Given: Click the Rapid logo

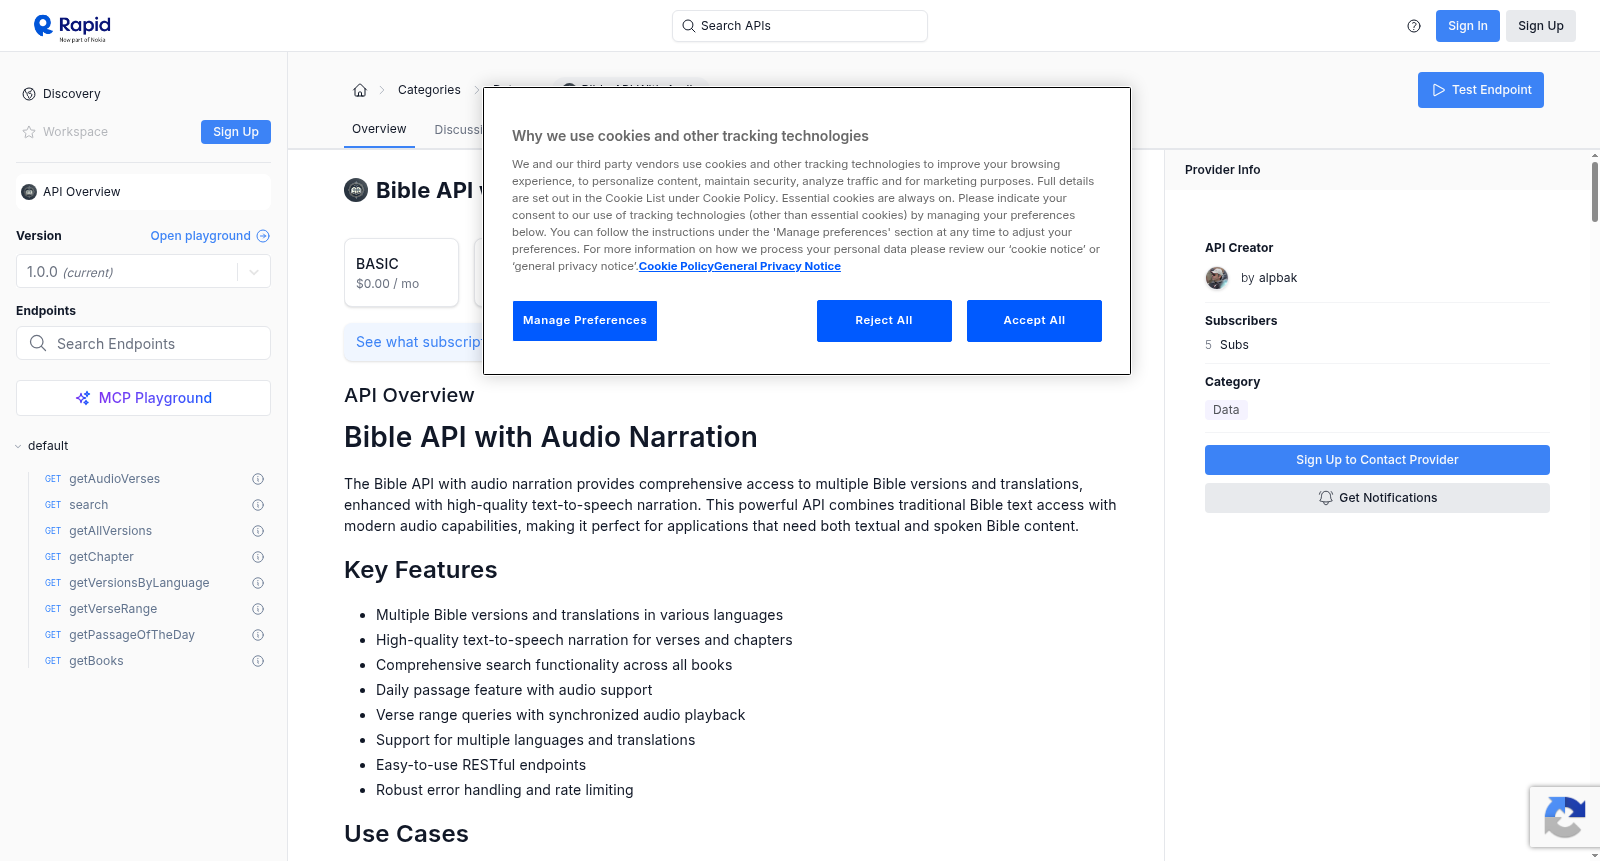Looking at the screenshot, I should (x=72, y=27).
